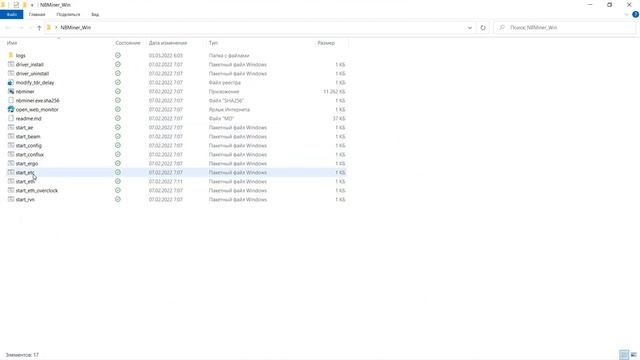640x360 pixels.
Task: Select the start_beam file name
Action: click(28, 136)
